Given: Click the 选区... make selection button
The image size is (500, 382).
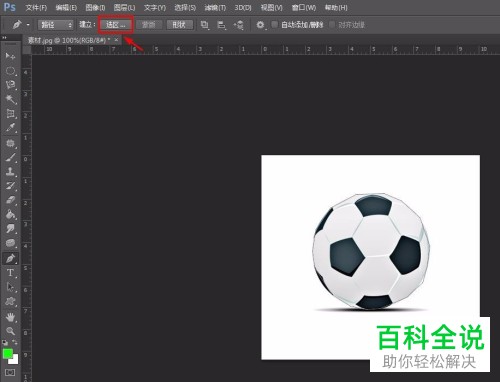Looking at the screenshot, I should click(116, 25).
